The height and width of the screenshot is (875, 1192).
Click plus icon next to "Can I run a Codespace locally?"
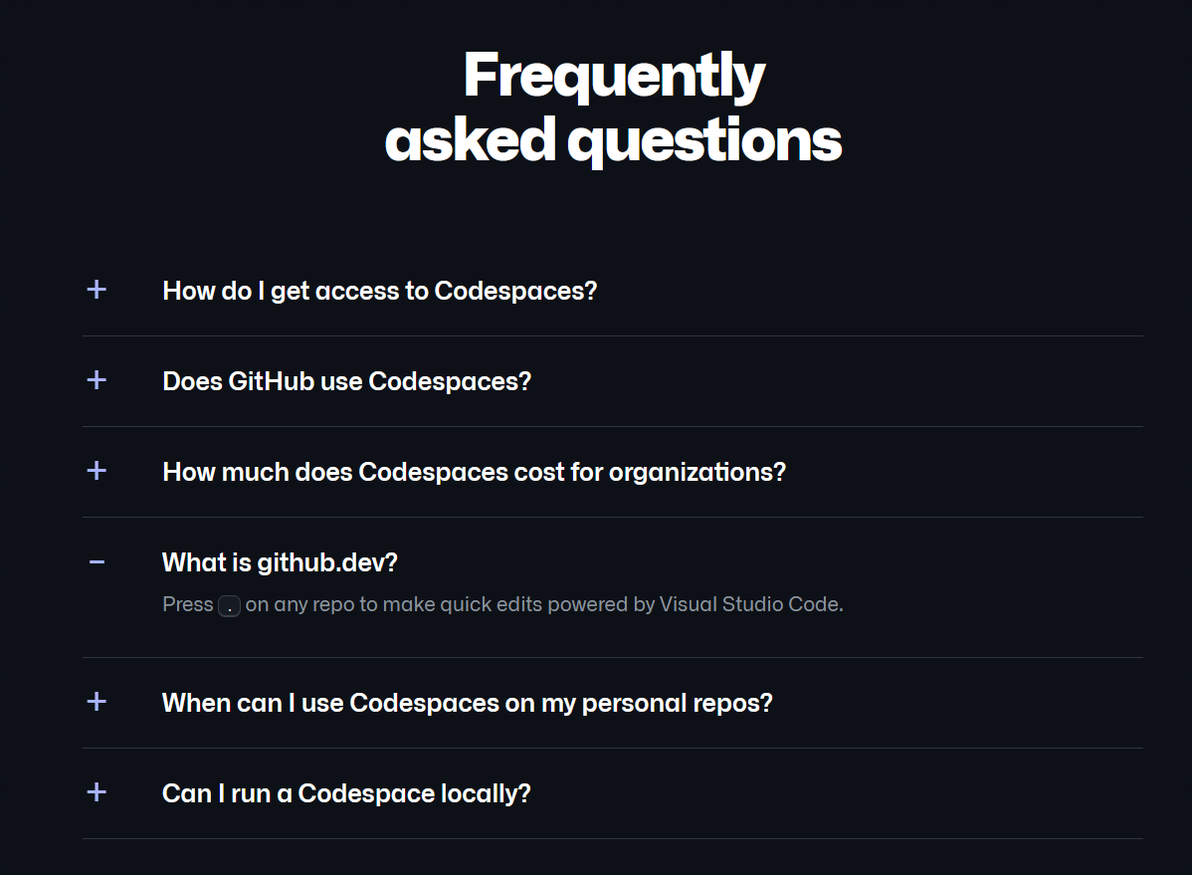coord(97,792)
